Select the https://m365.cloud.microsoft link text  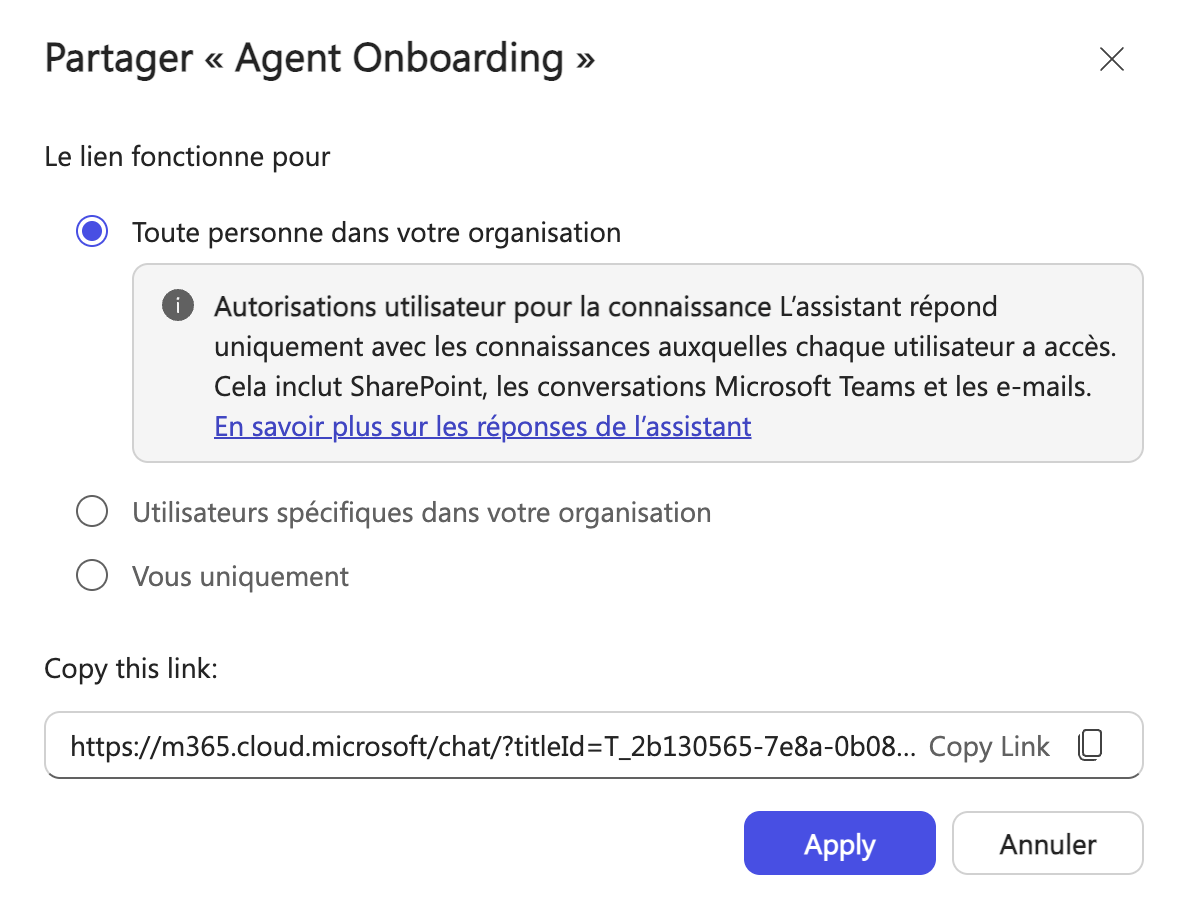[450, 745]
